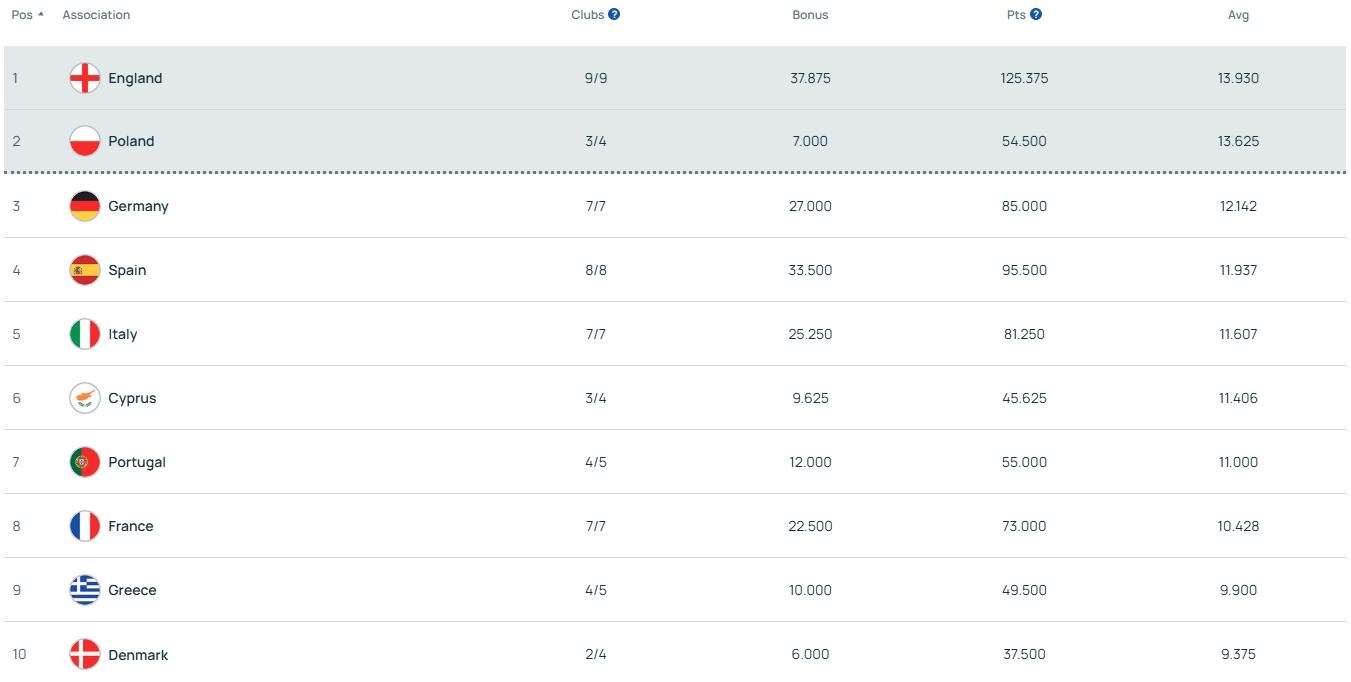
Task: Click the Denmark flag icon
Action: [85, 655]
